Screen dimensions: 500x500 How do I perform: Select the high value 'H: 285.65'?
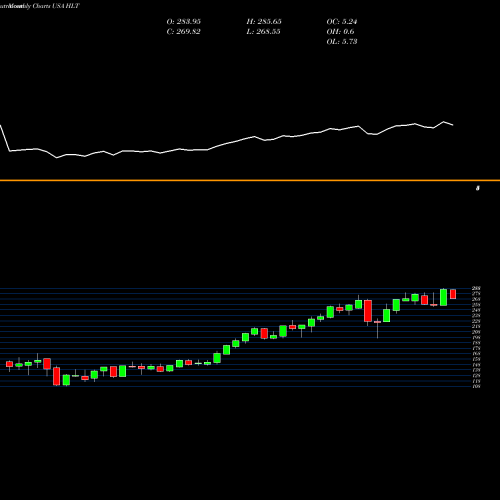tap(264, 22)
